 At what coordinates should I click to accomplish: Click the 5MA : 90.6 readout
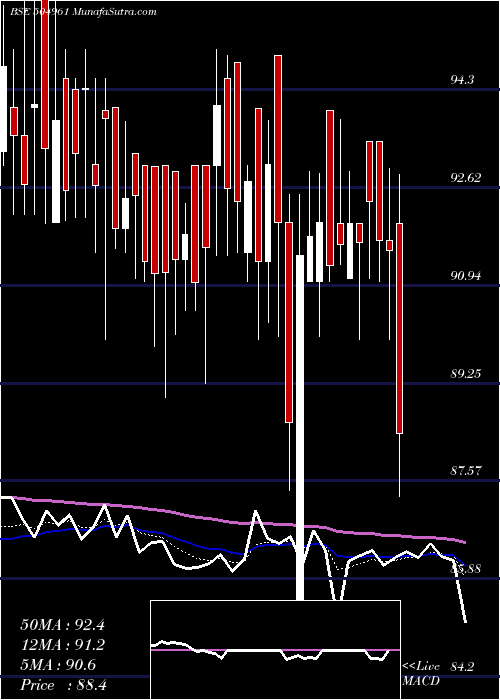tap(58, 665)
